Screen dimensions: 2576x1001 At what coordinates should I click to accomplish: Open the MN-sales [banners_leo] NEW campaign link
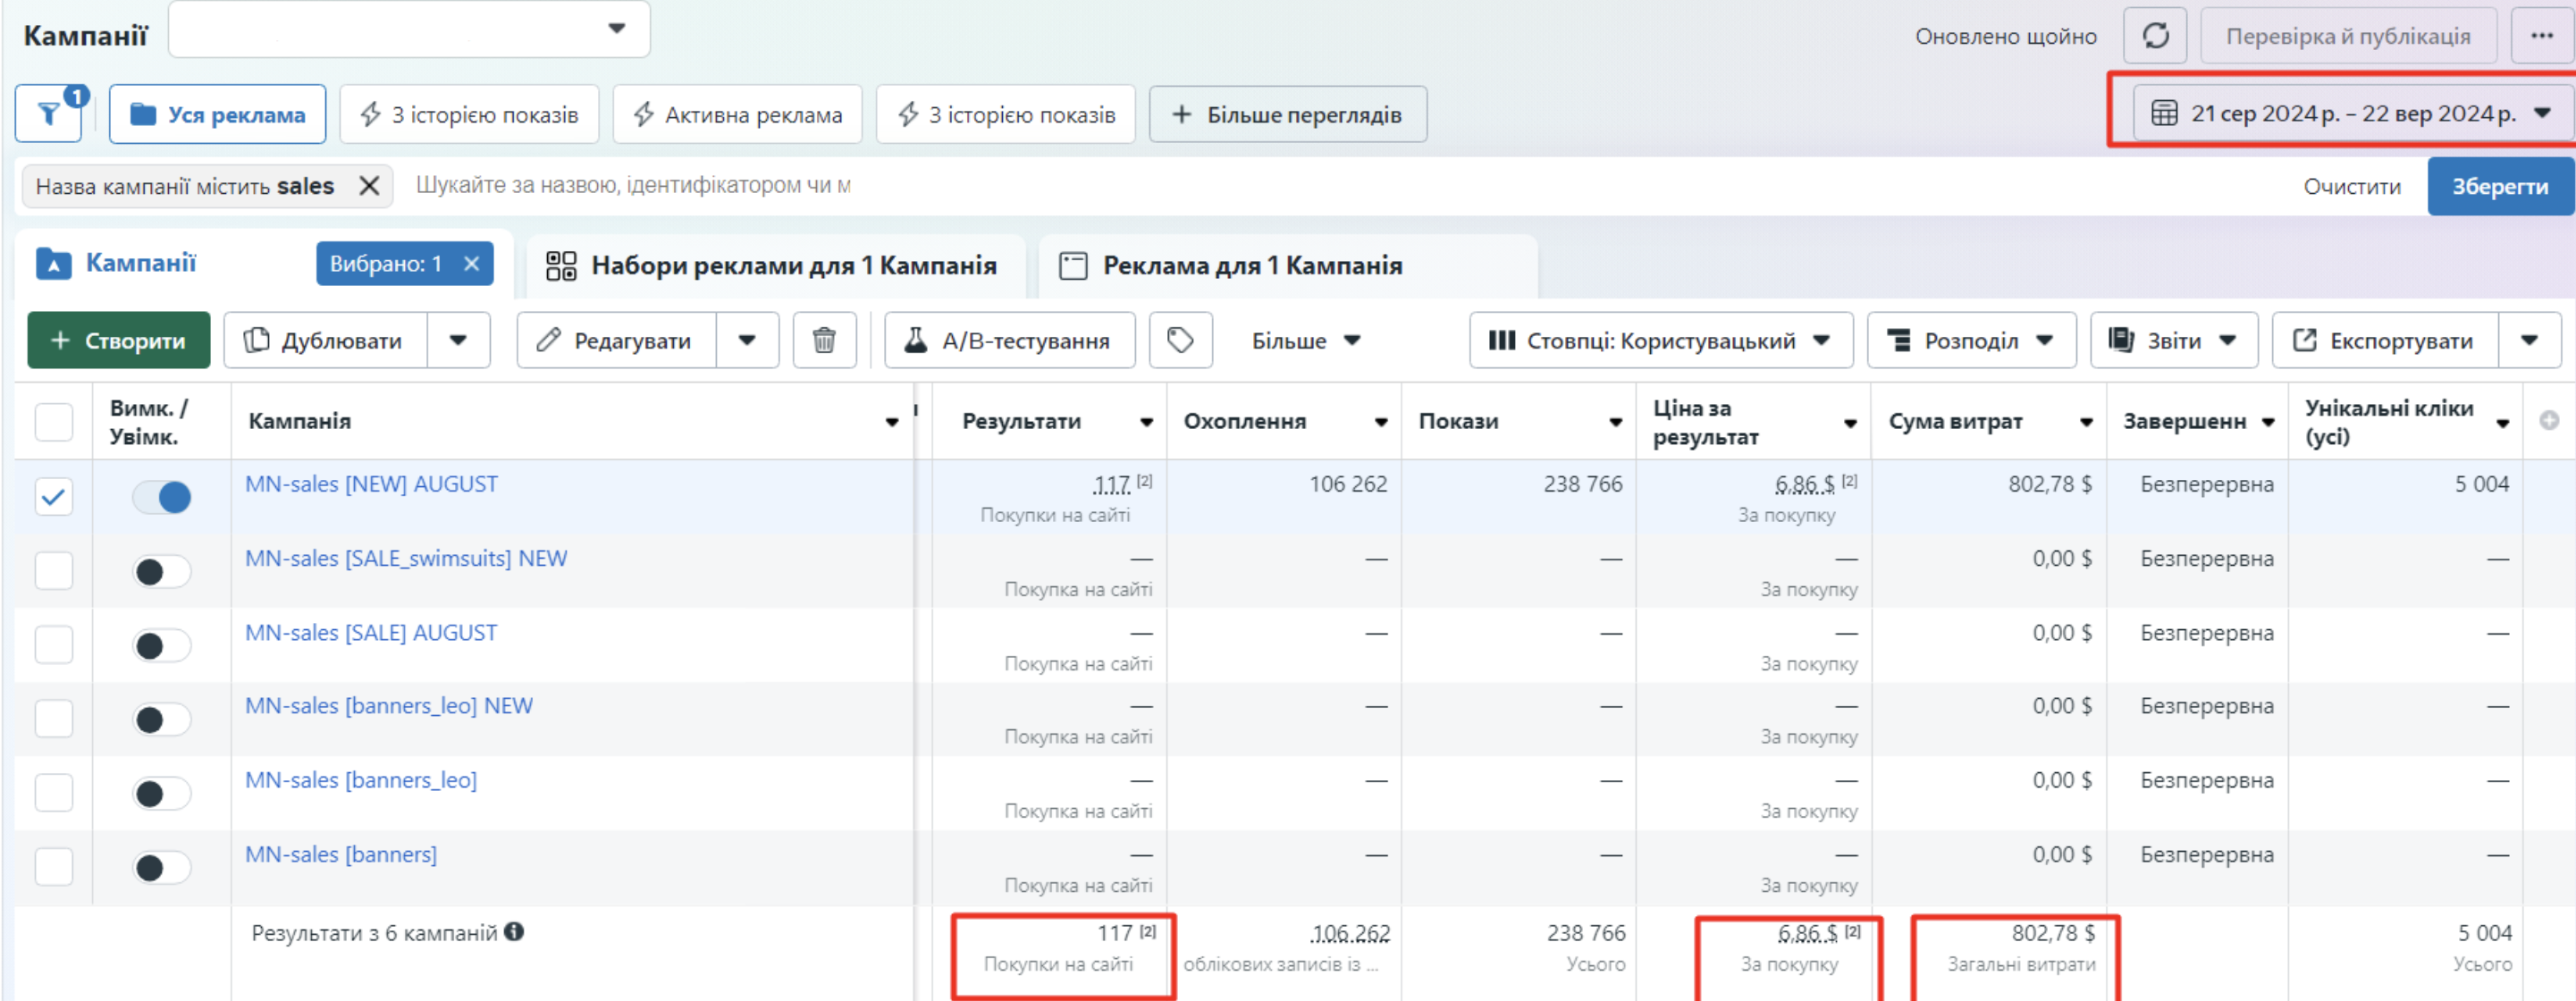(389, 706)
